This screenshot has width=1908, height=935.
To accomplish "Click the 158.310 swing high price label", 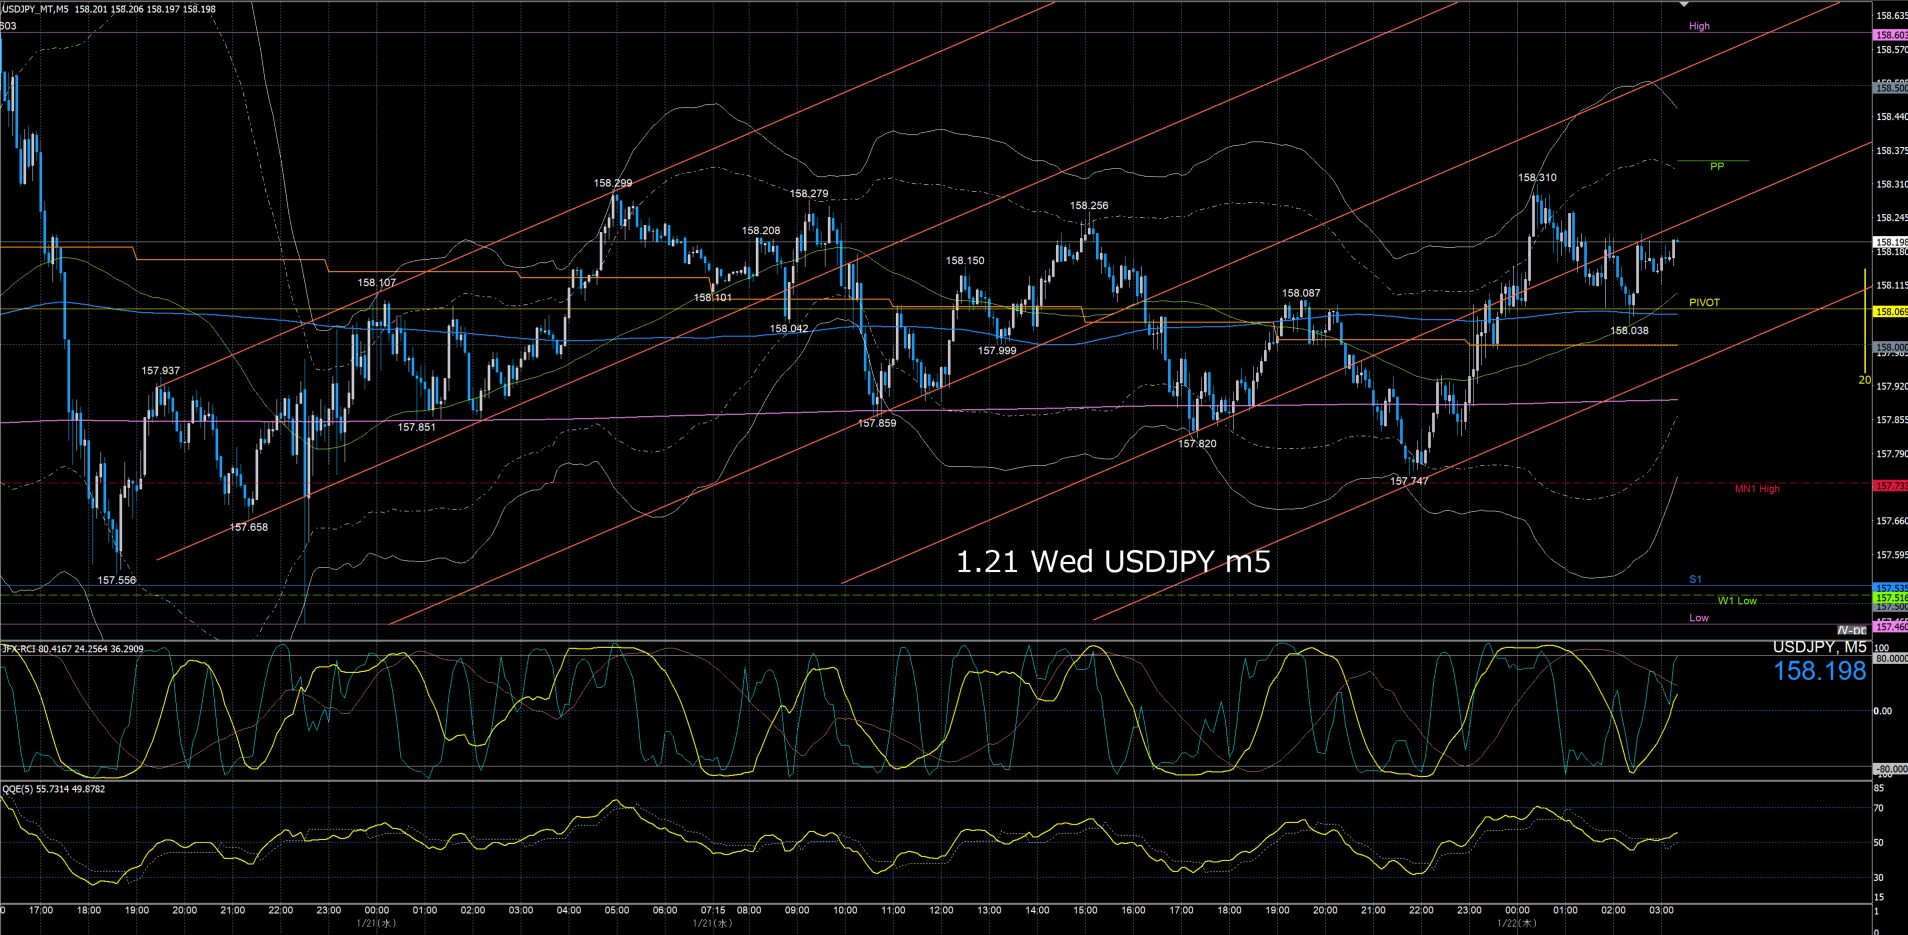I will click(1537, 178).
